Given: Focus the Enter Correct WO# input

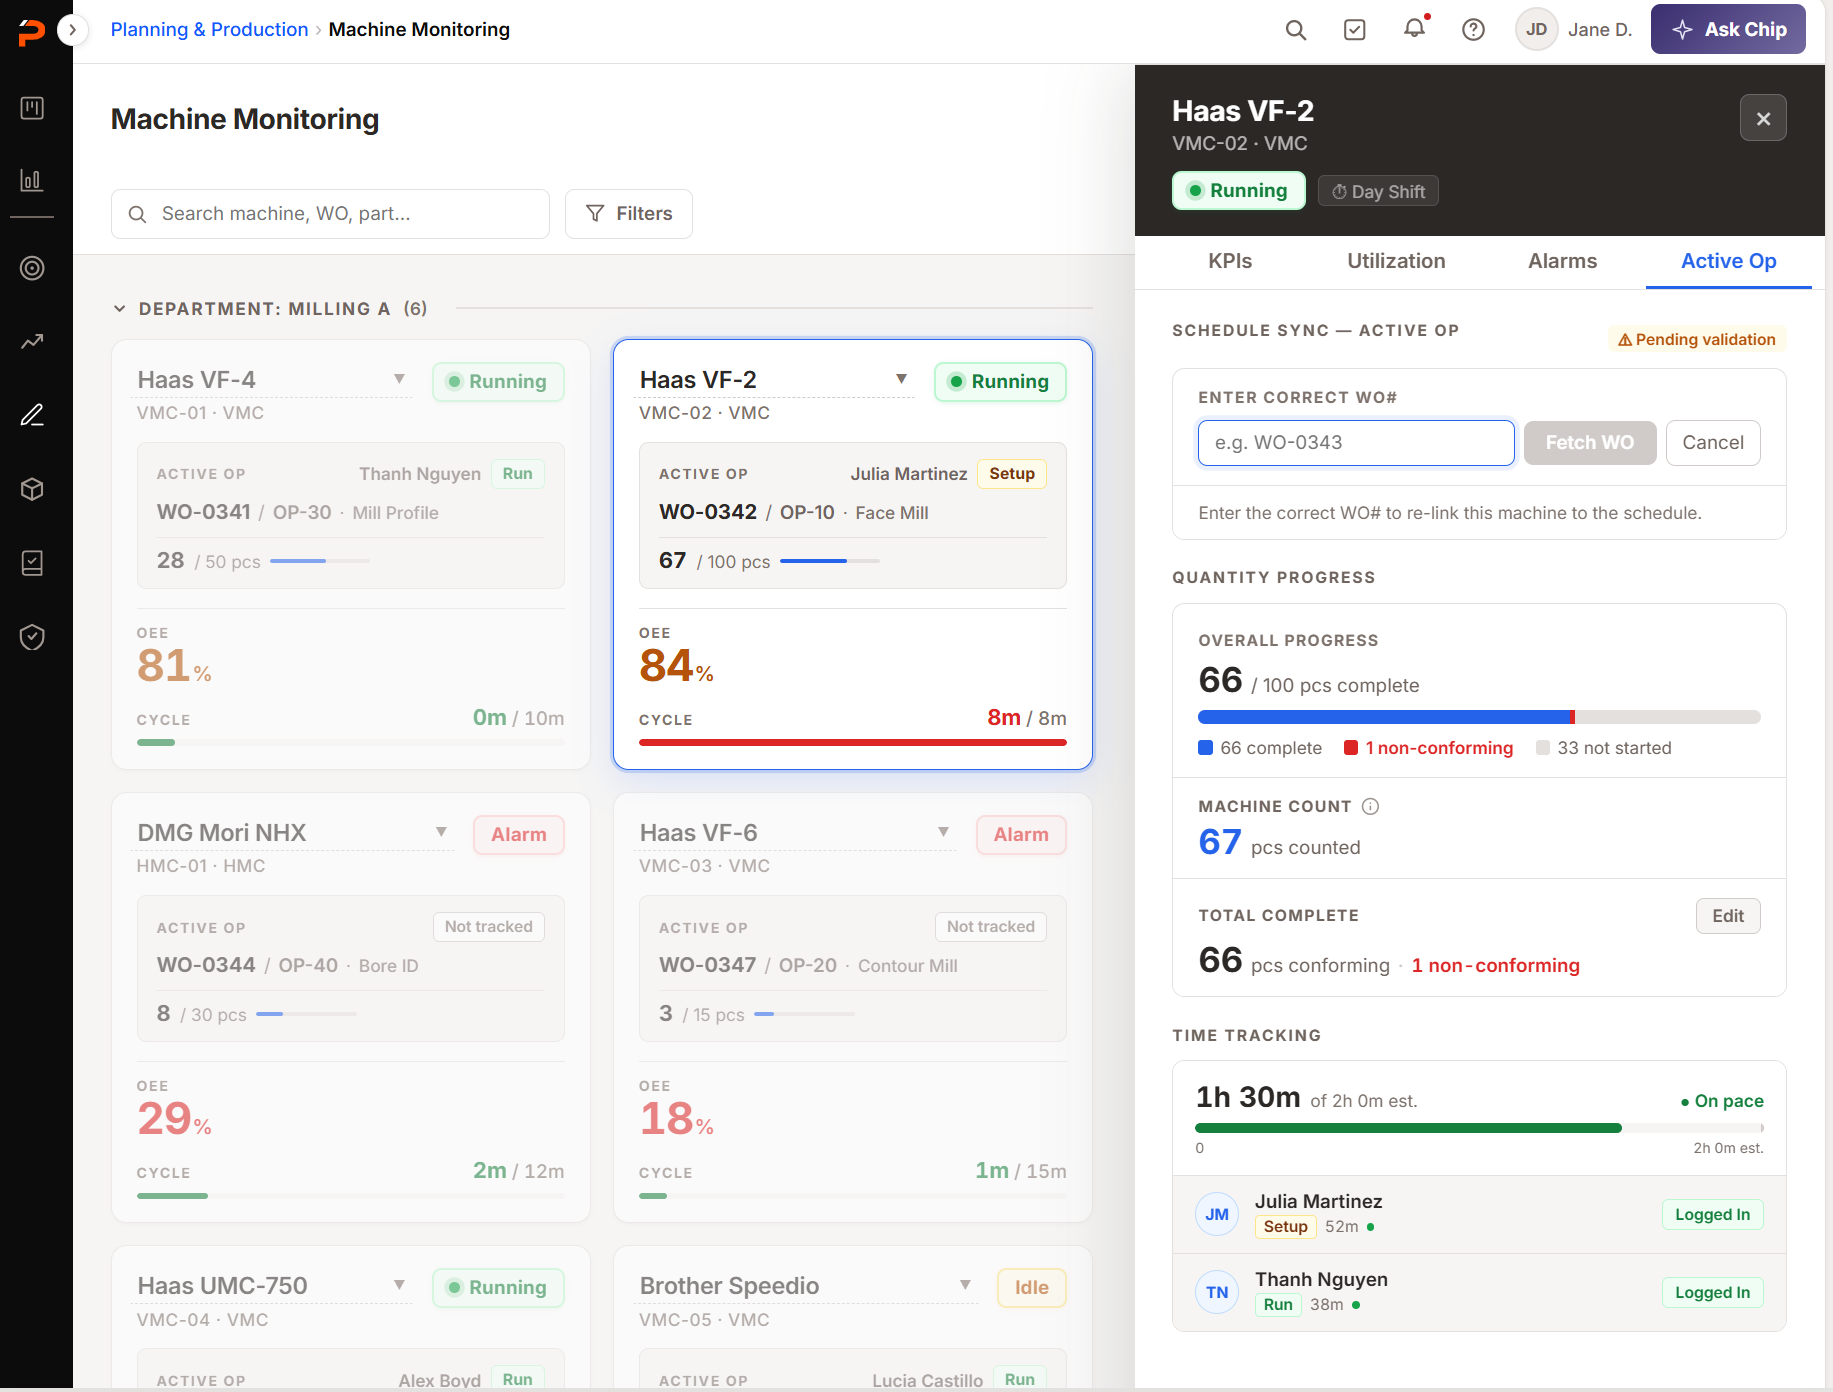Looking at the screenshot, I should pos(1356,443).
